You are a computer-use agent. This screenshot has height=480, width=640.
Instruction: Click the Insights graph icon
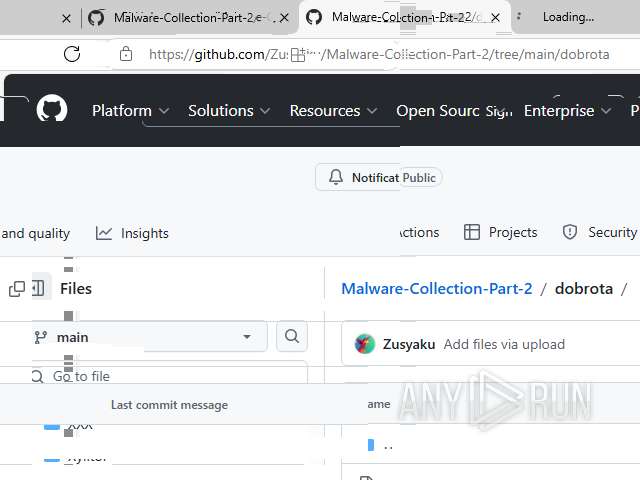pyautogui.click(x=104, y=233)
